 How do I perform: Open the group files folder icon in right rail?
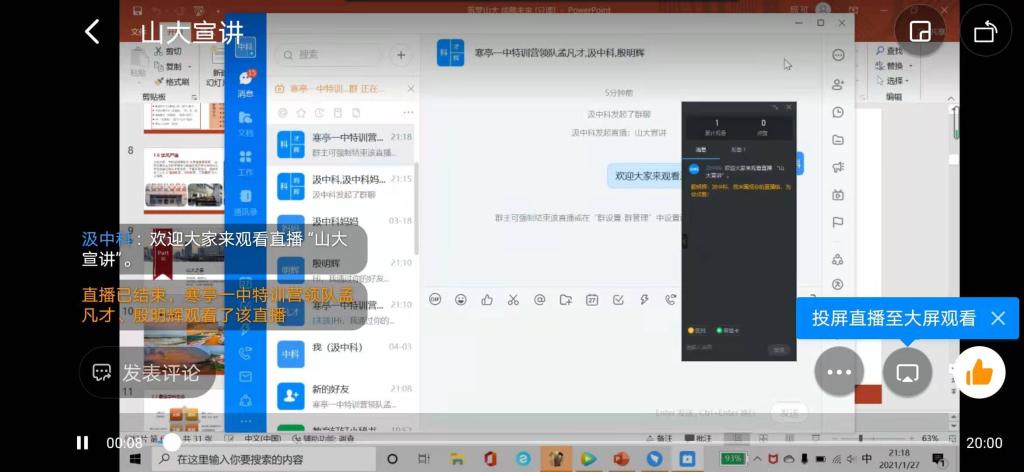pos(839,140)
